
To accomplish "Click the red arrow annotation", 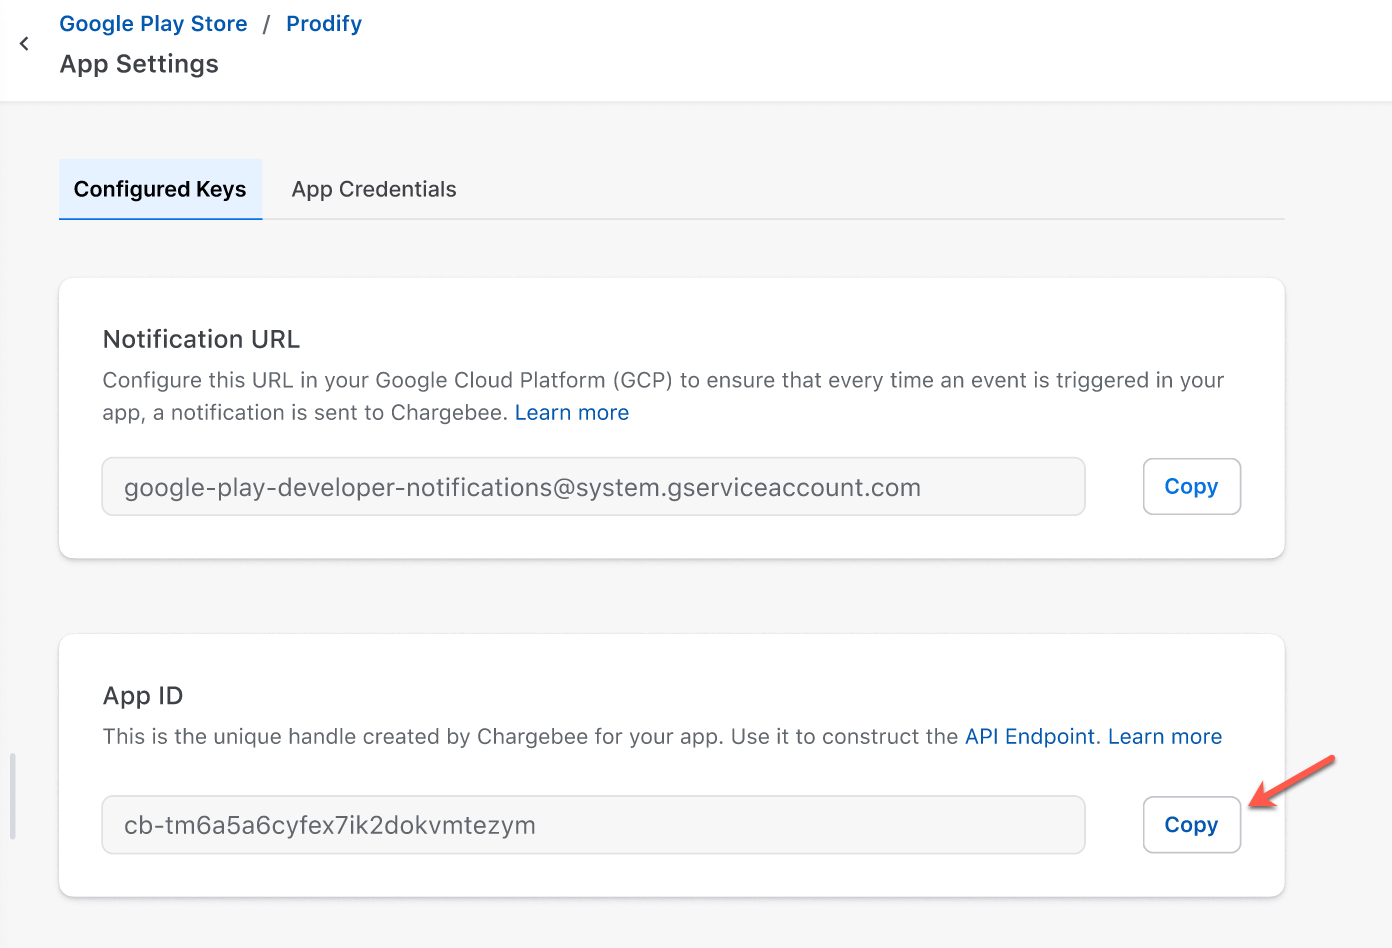I will pyautogui.click(x=1293, y=782).
